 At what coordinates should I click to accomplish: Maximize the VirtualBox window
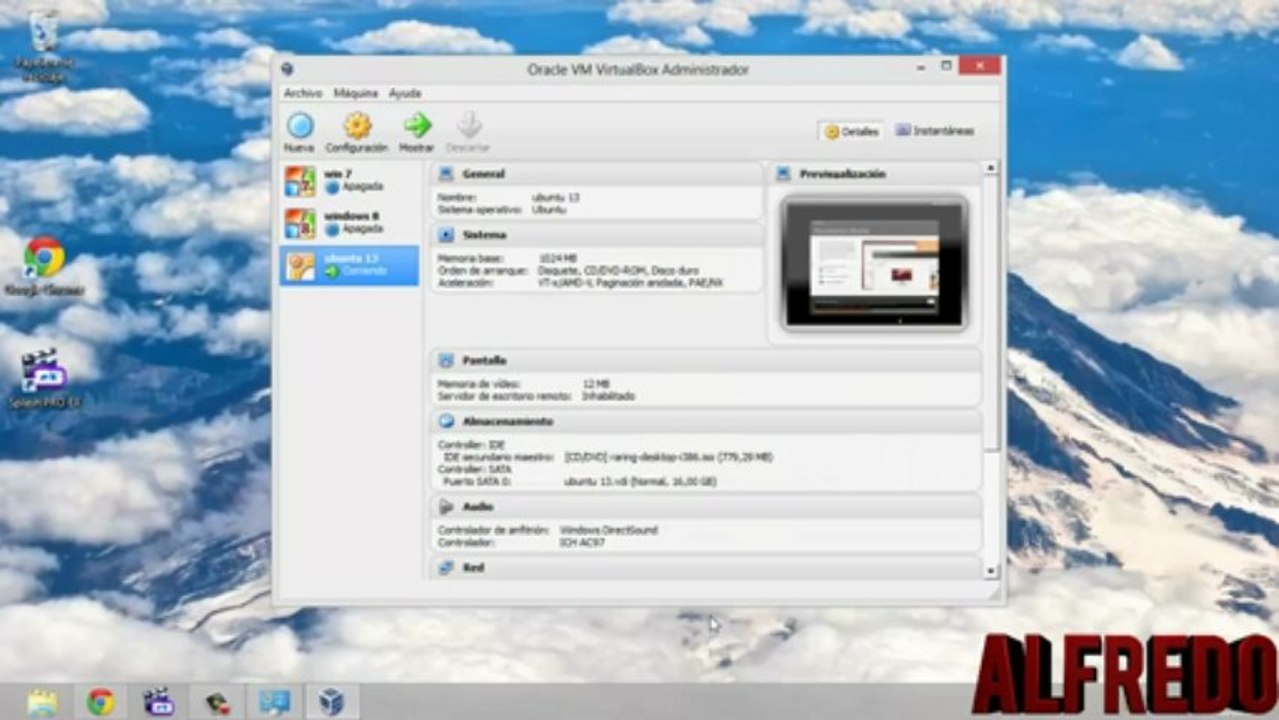(946, 66)
